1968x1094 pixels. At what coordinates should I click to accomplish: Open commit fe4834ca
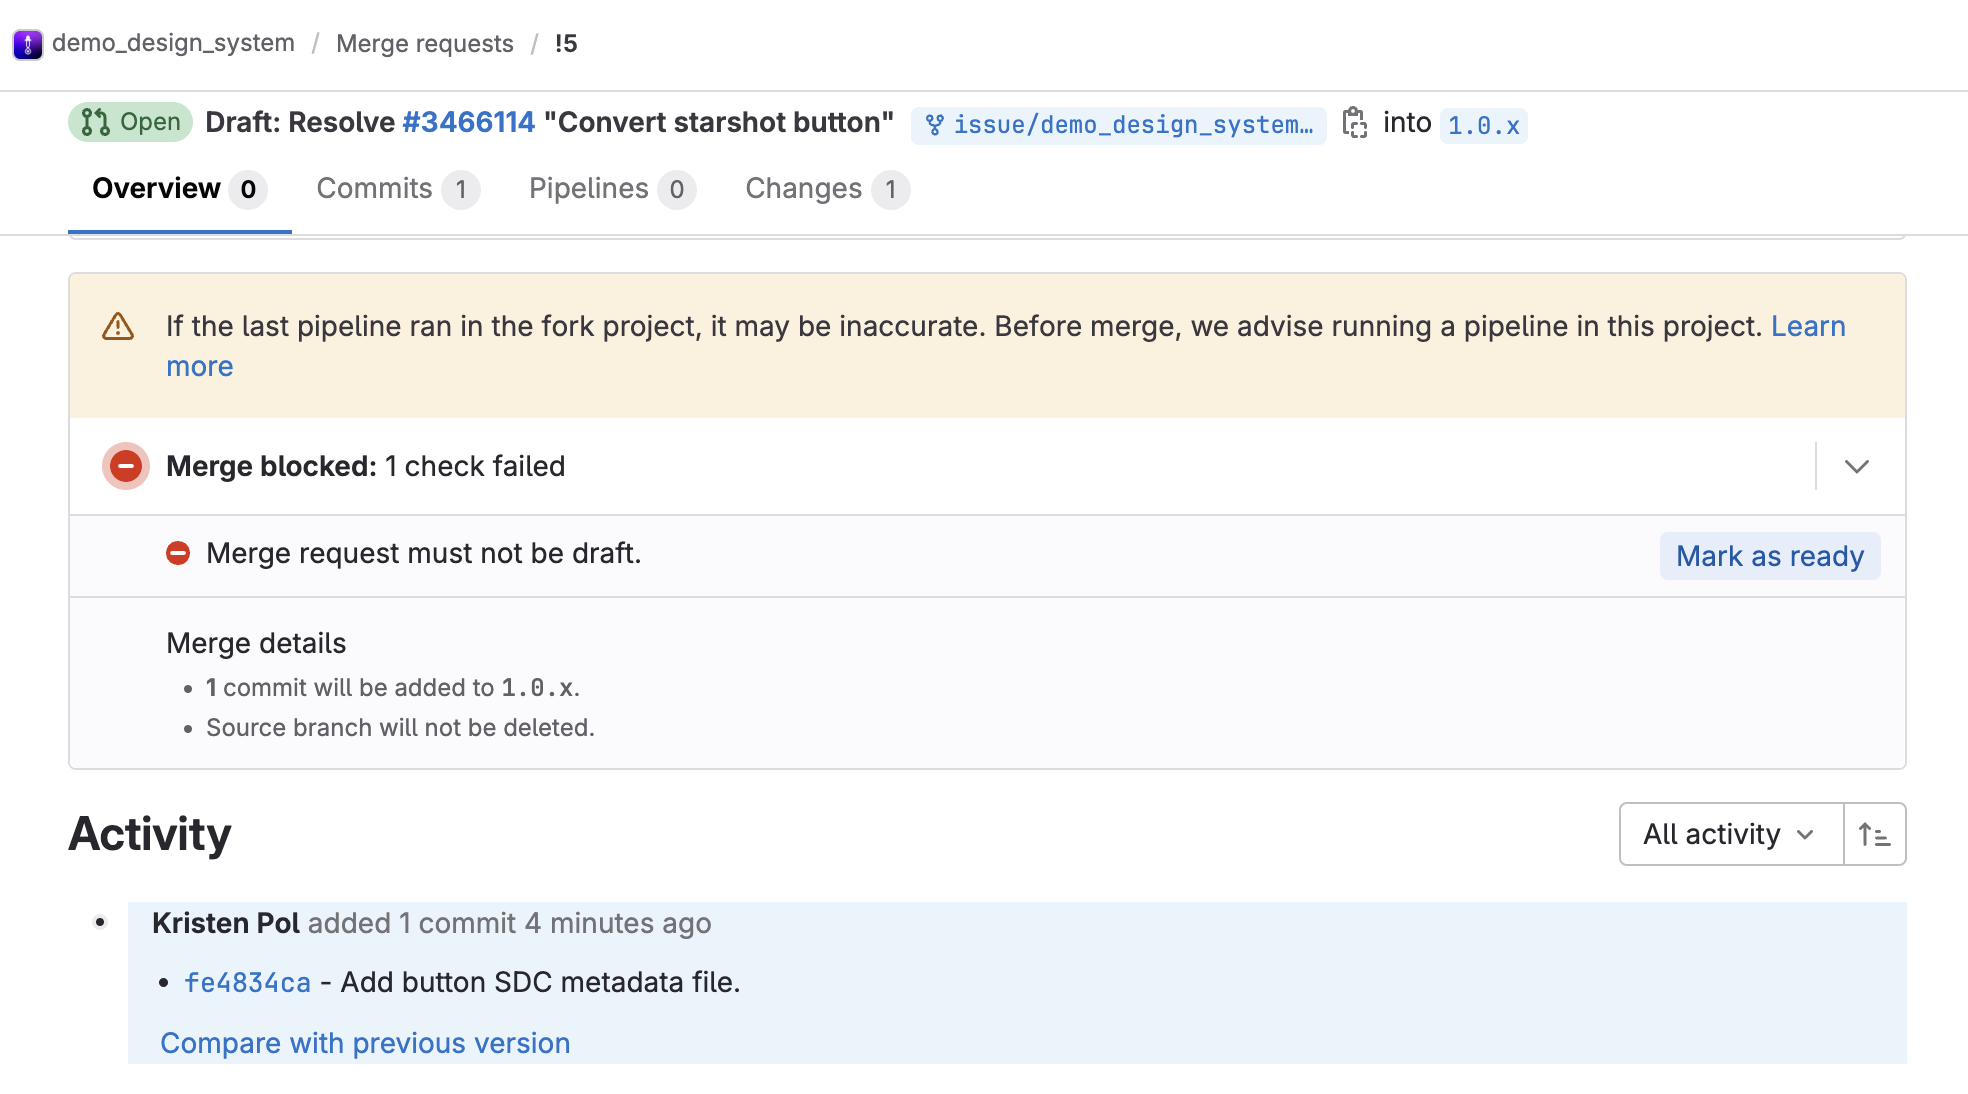point(247,981)
